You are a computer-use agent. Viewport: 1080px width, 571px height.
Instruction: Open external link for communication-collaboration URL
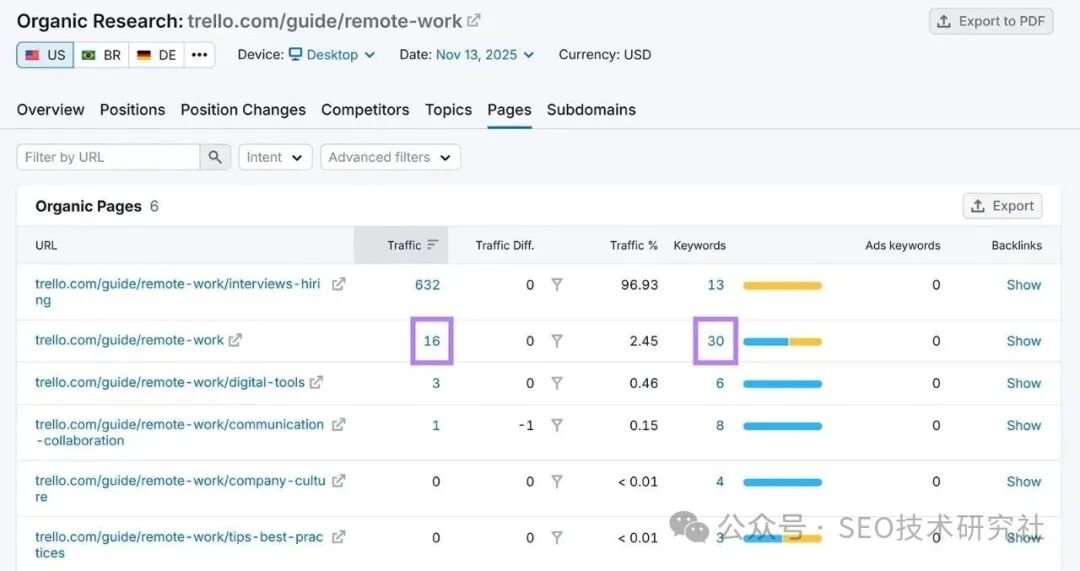338,424
